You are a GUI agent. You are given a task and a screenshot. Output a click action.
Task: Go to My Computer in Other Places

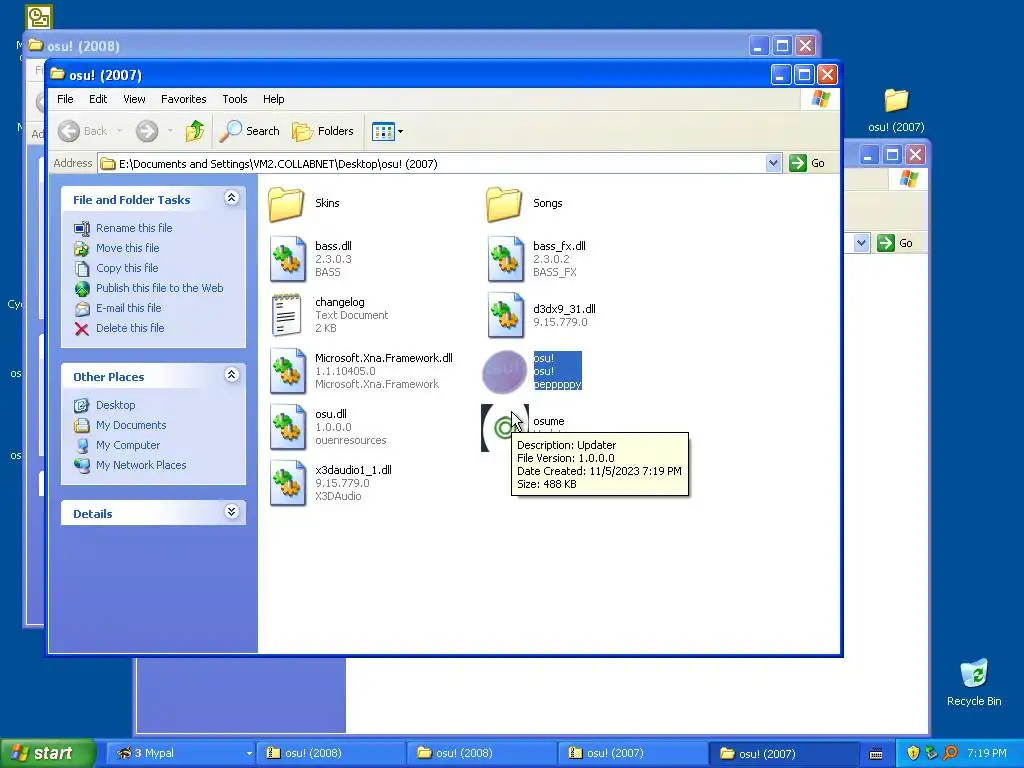[x=117, y=445]
